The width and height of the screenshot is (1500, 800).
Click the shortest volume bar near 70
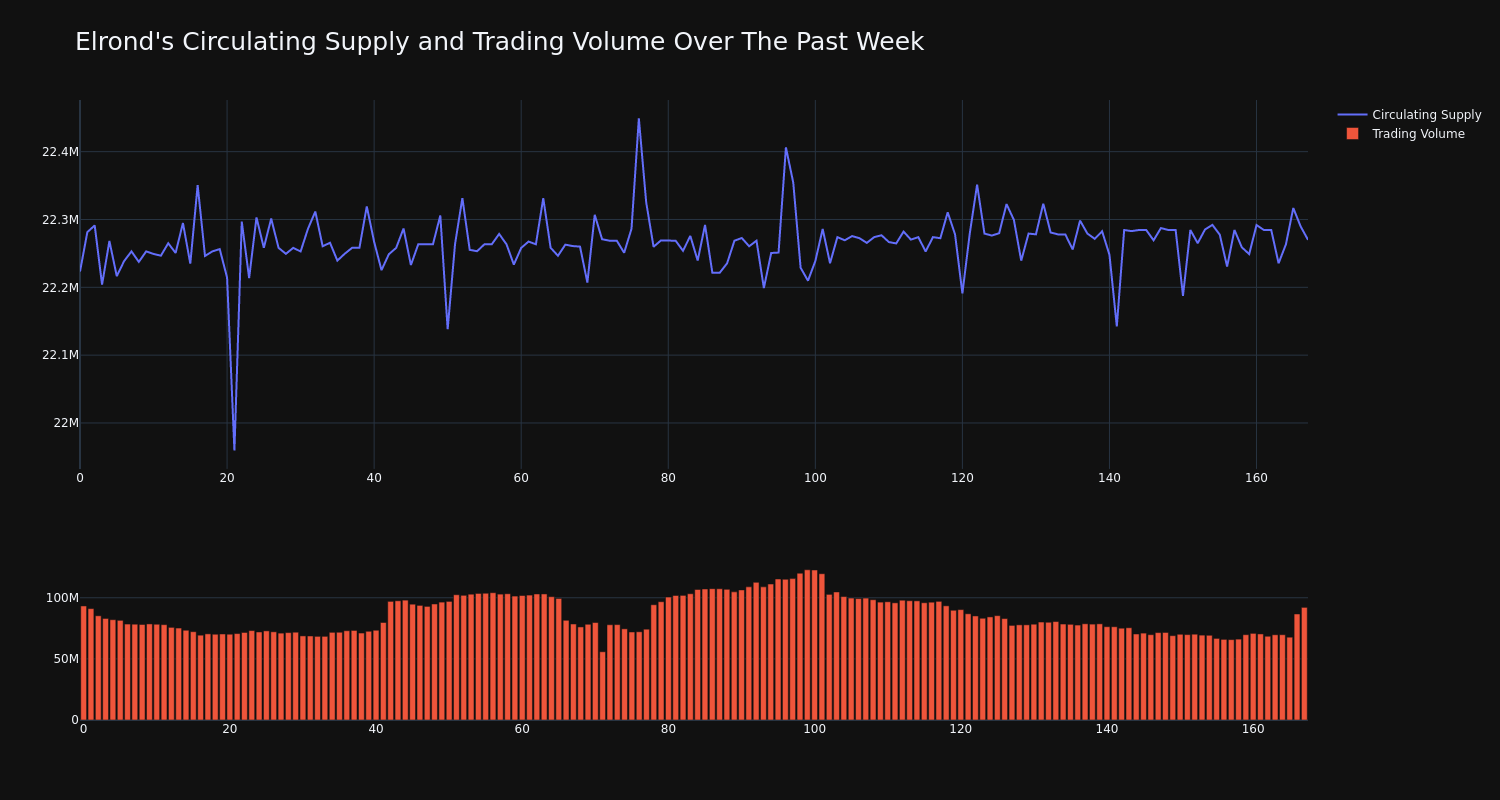click(602, 686)
